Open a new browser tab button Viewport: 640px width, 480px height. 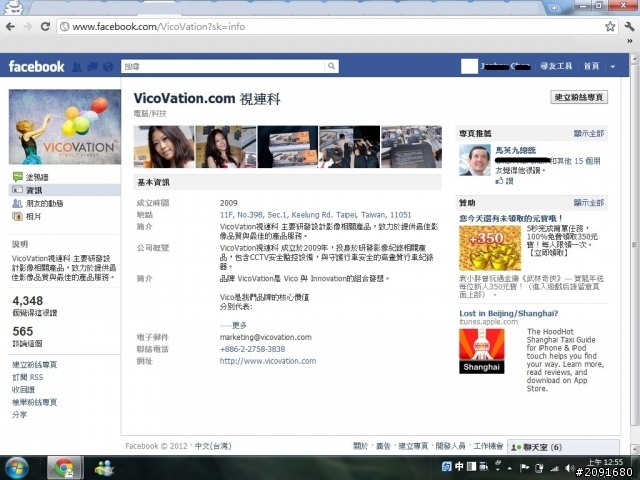tap(554, 8)
